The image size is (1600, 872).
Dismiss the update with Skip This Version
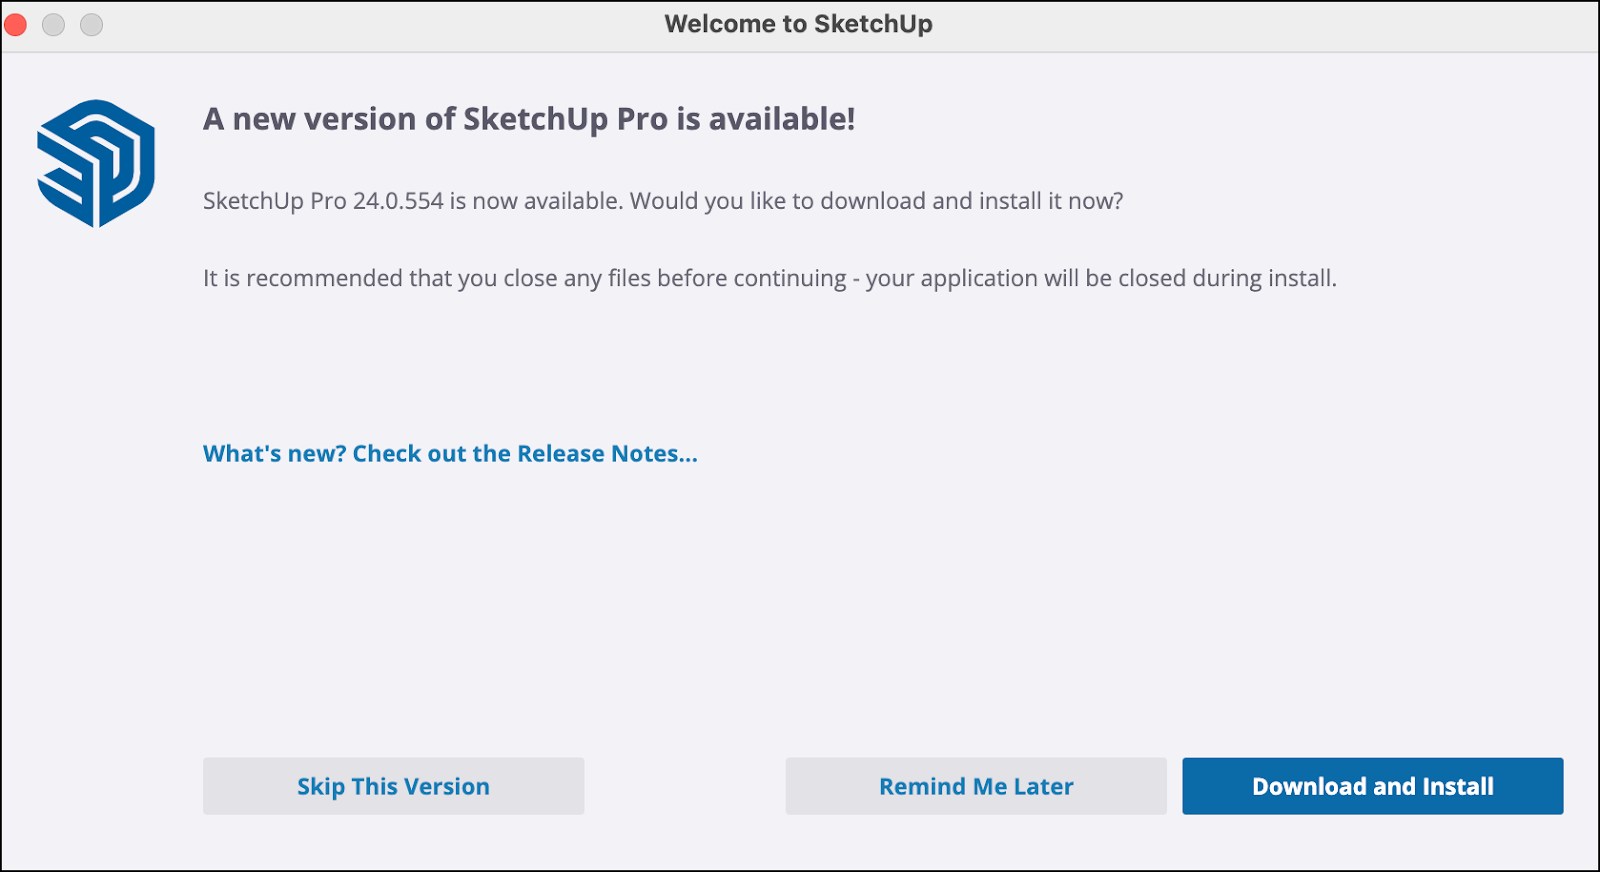[x=393, y=786]
